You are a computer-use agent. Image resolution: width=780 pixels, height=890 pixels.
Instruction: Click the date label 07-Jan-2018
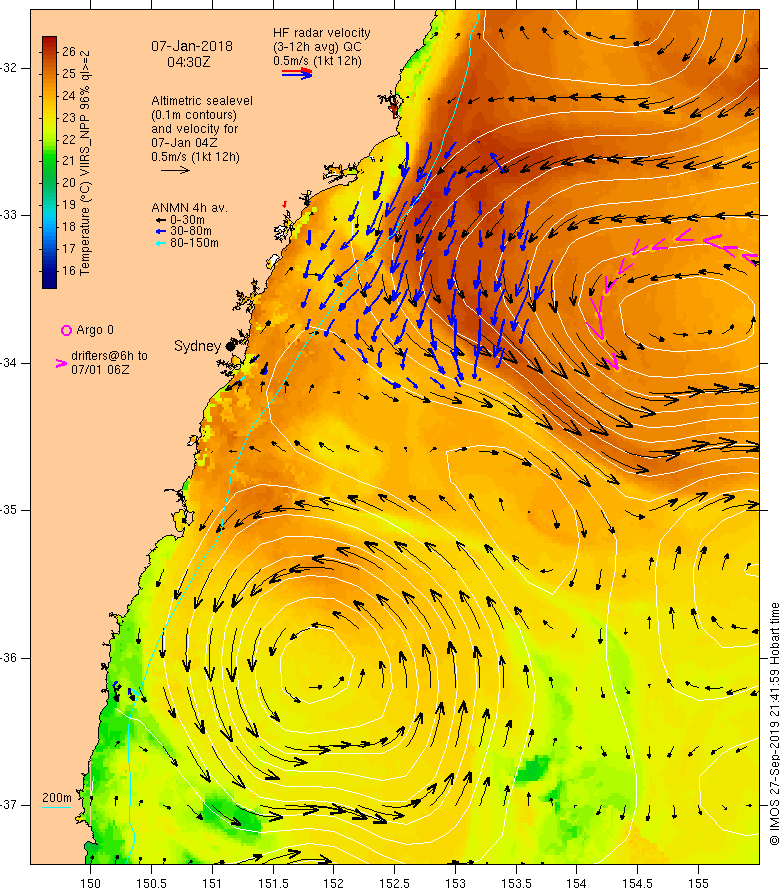tap(192, 47)
